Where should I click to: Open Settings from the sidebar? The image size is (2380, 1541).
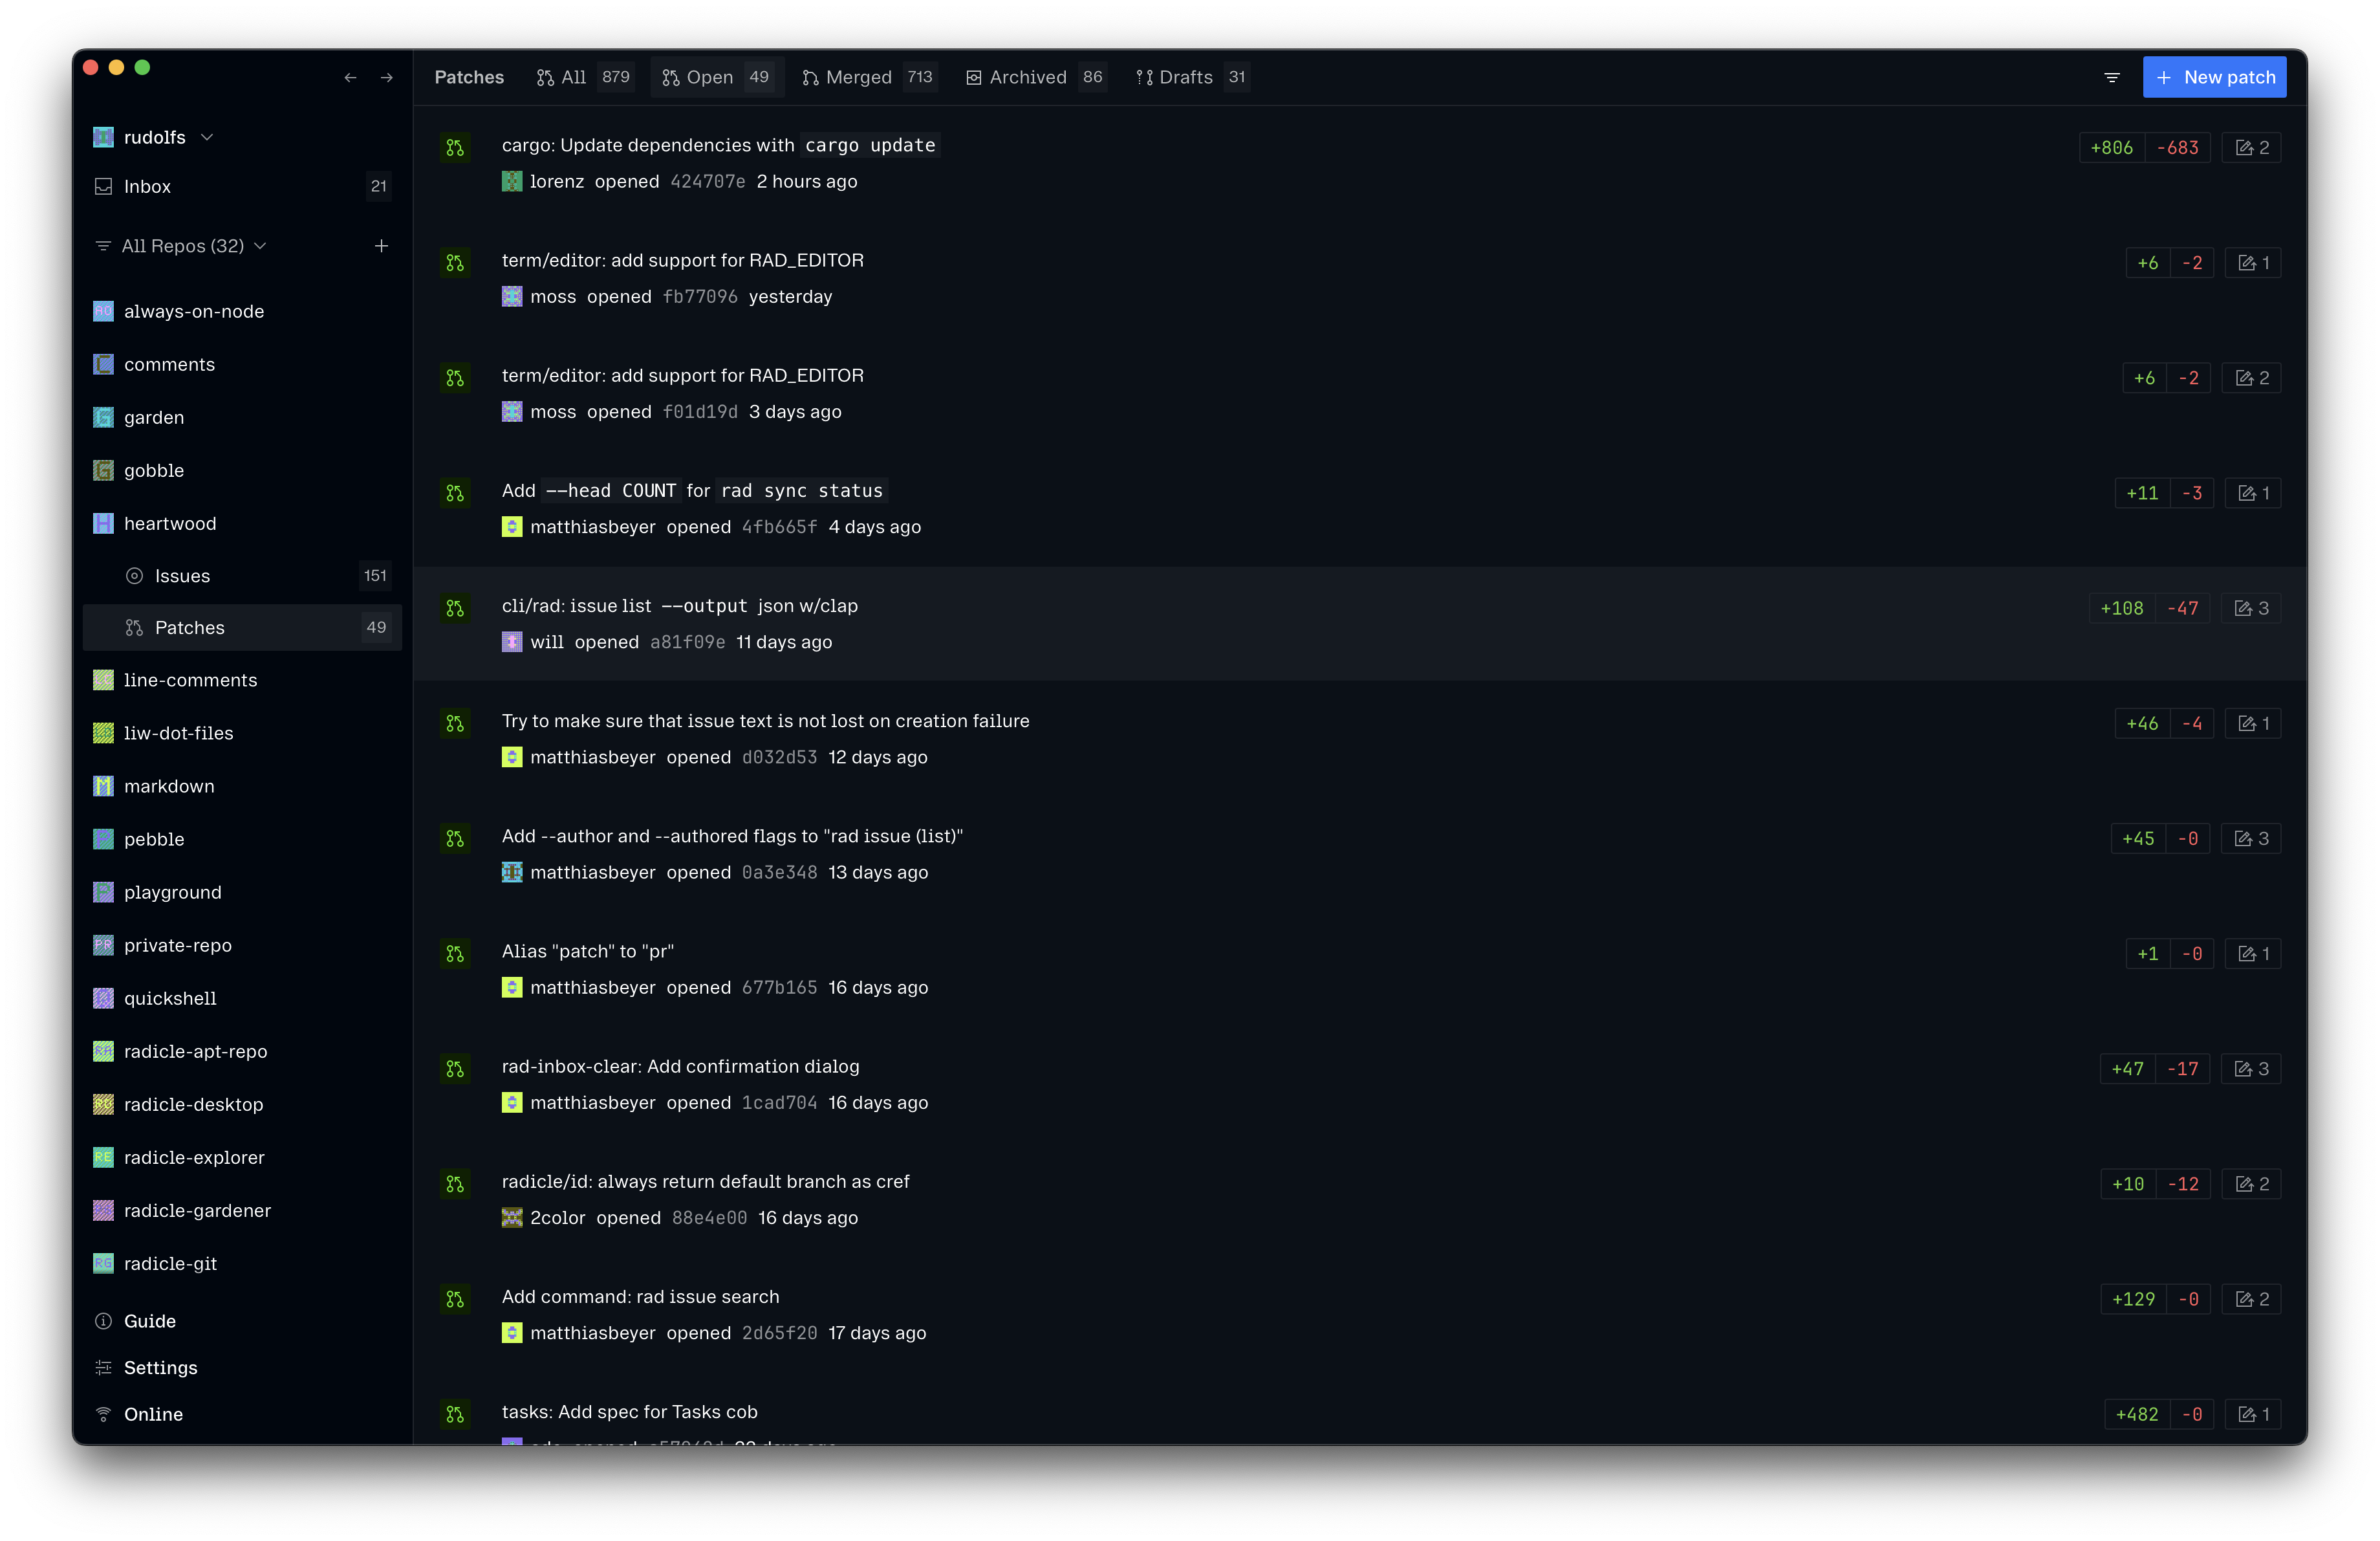(160, 1367)
